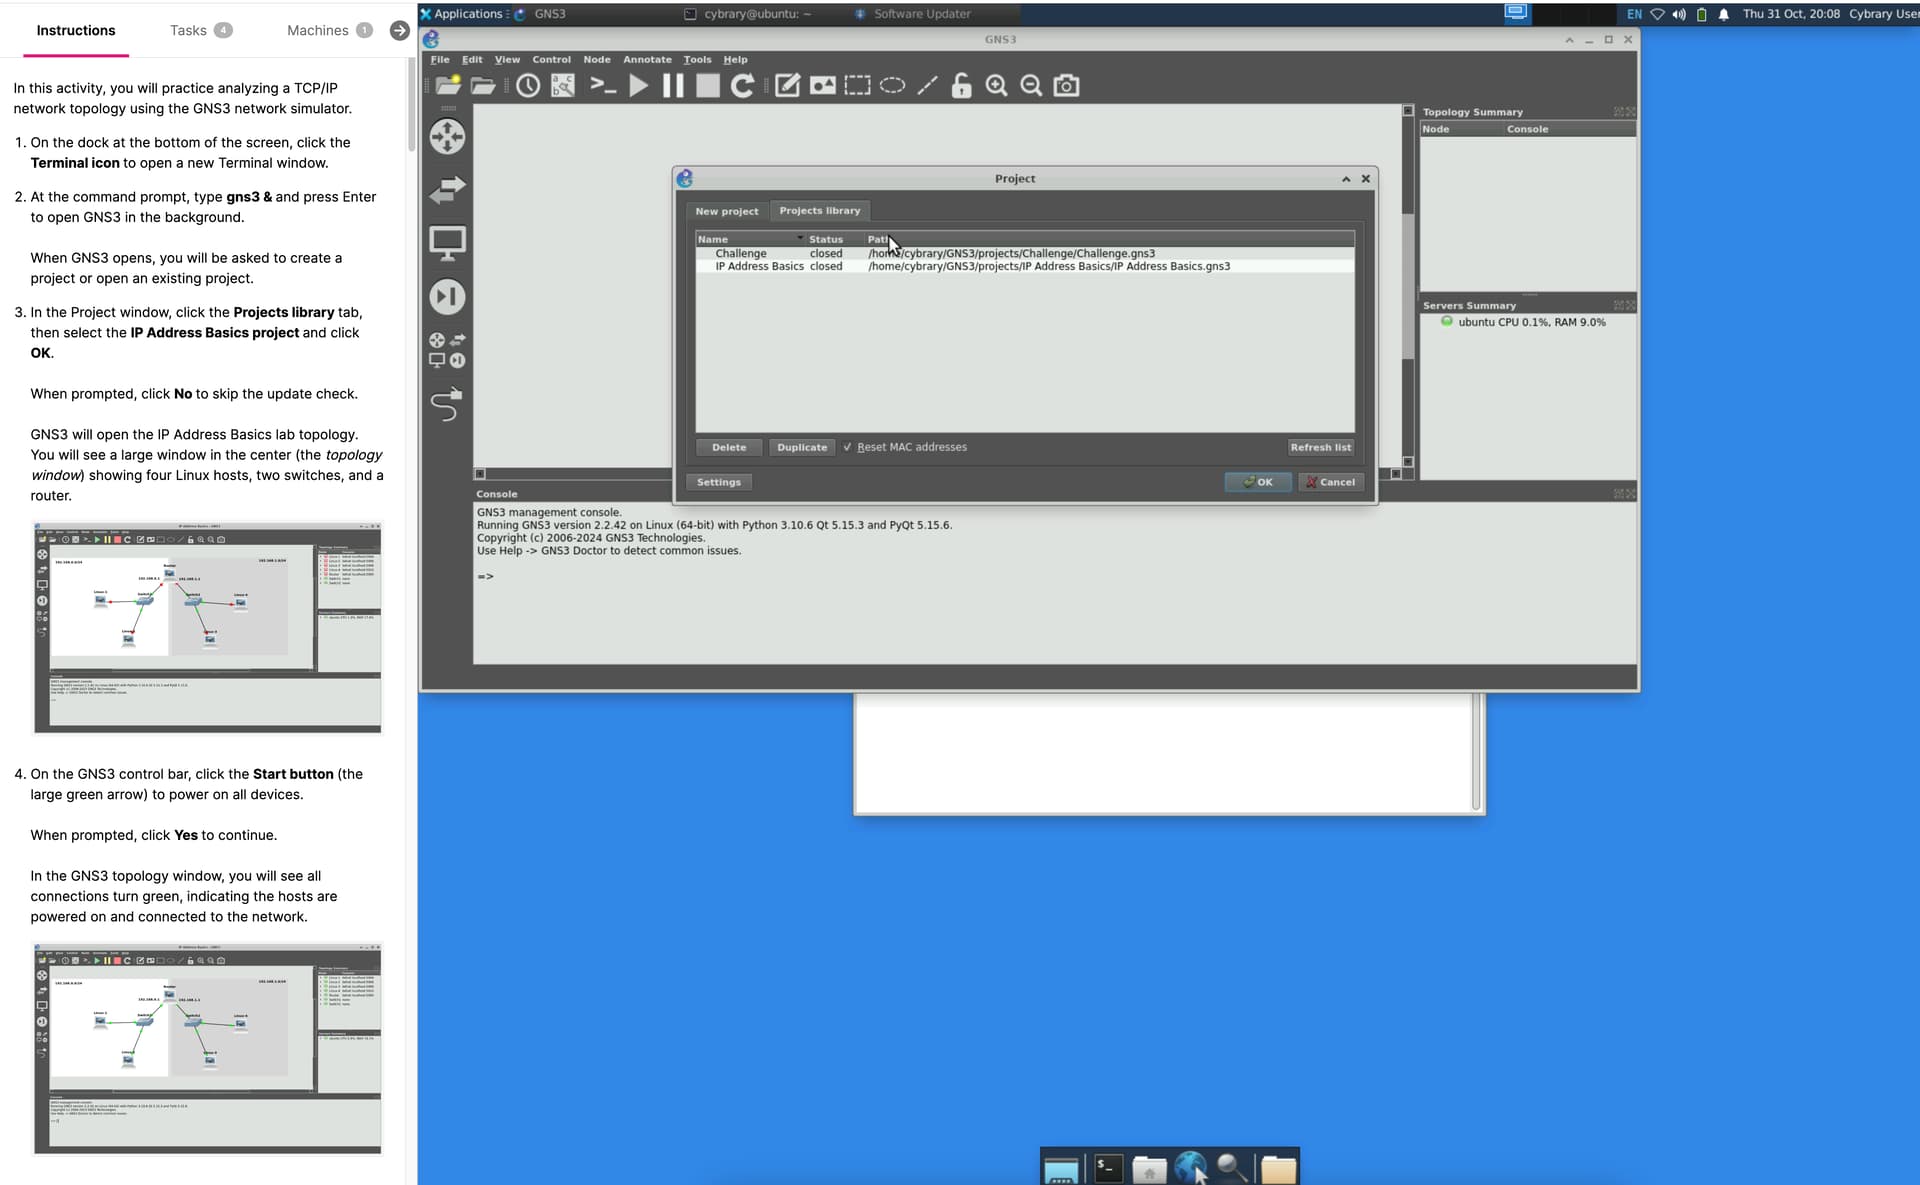Switch to the New project tab

[x=727, y=211]
